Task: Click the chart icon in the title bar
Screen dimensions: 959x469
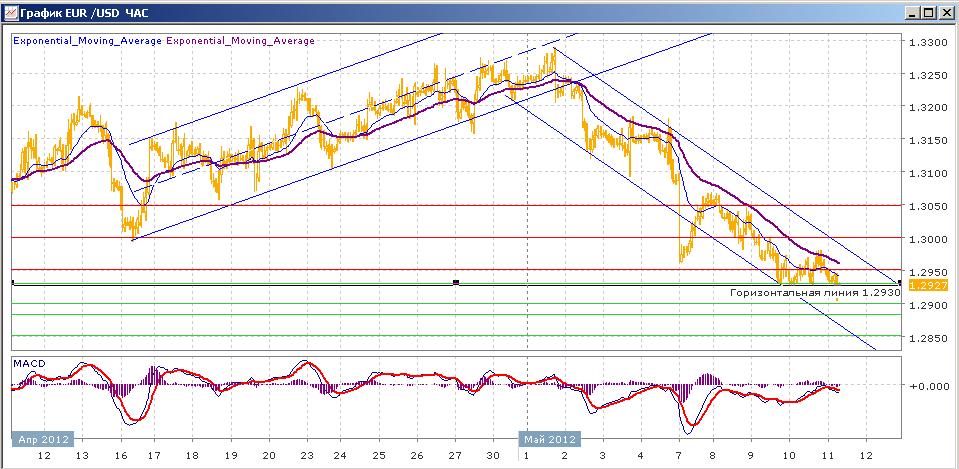Action: (x=10, y=12)
